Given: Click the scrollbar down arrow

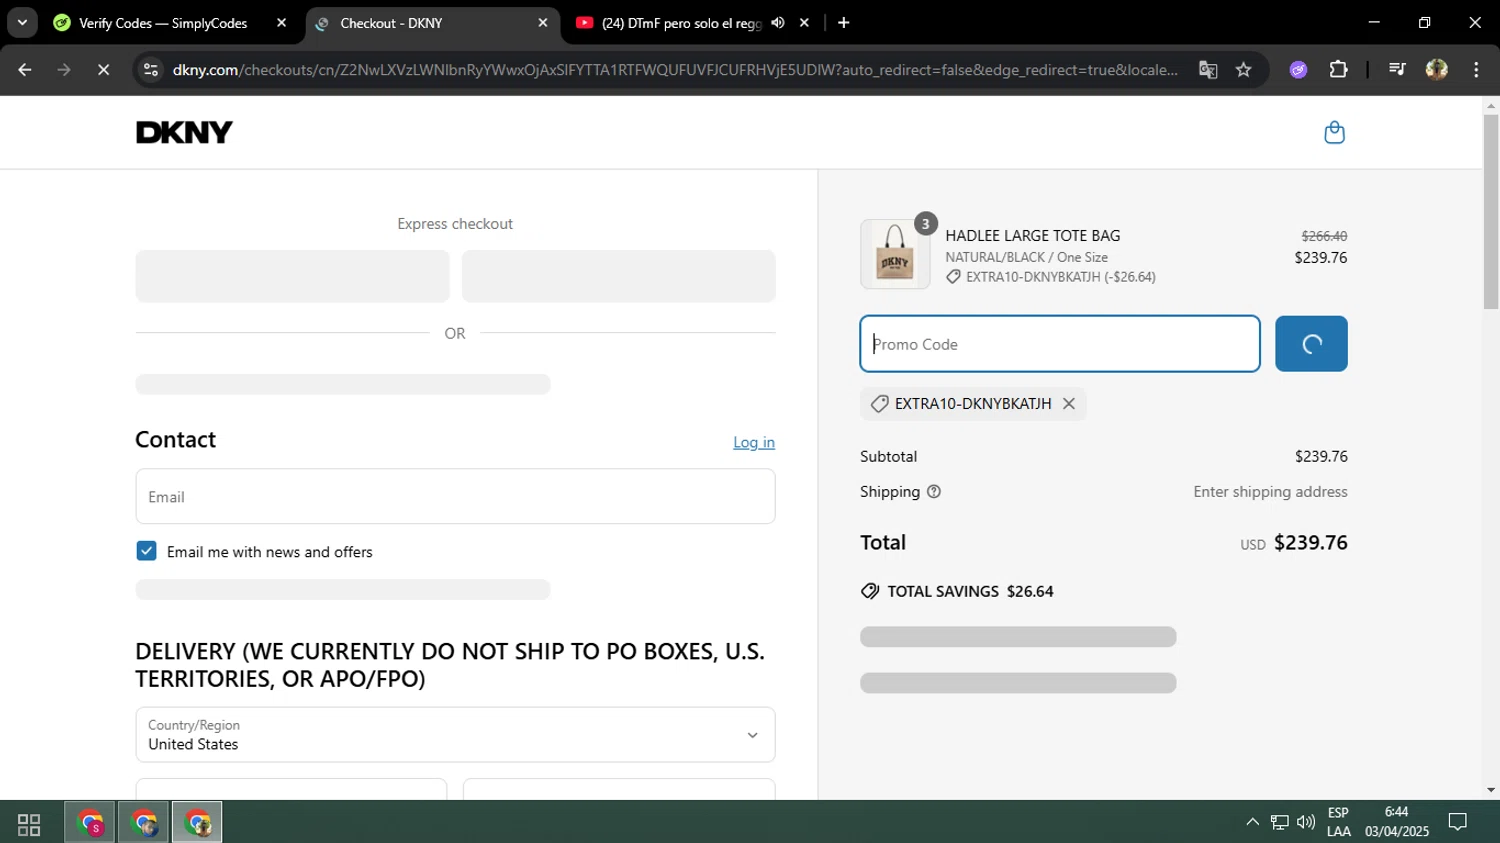Looking at the screenshot, I should pos(1491,790).
